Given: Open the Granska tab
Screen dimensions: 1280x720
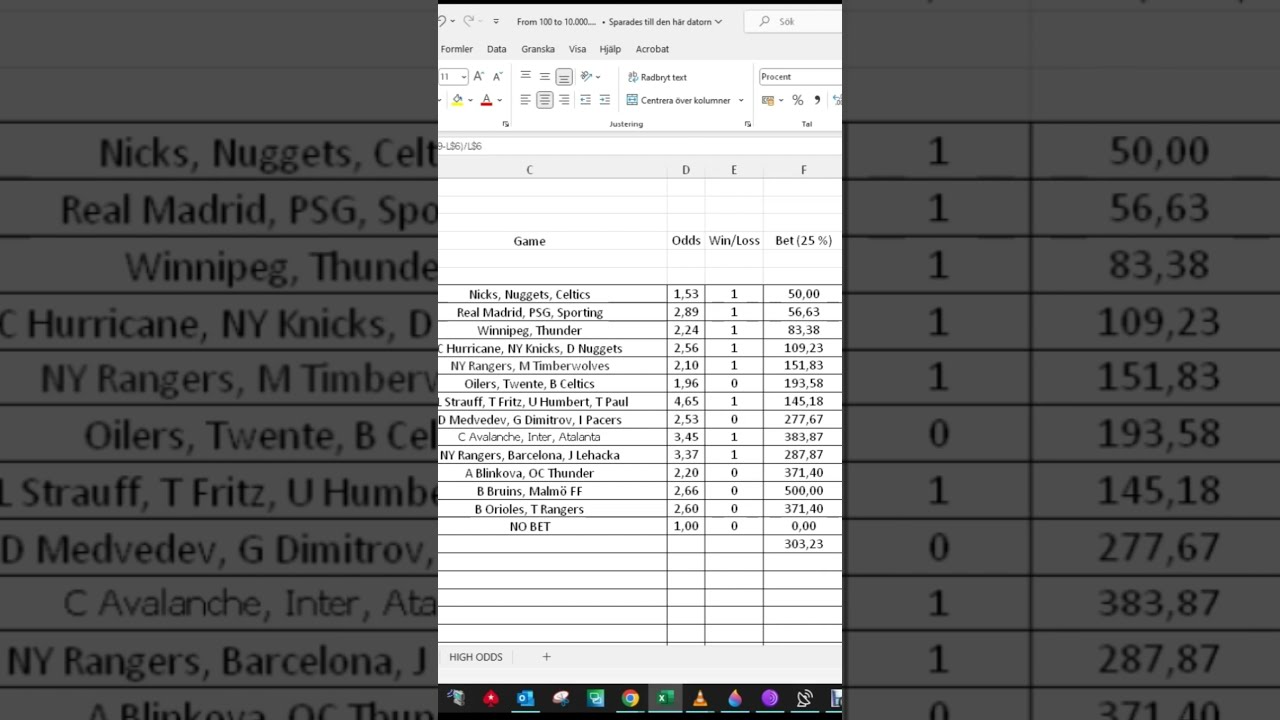Looking at the screenshot, I should pyautogui.click(x=538, y=49).
